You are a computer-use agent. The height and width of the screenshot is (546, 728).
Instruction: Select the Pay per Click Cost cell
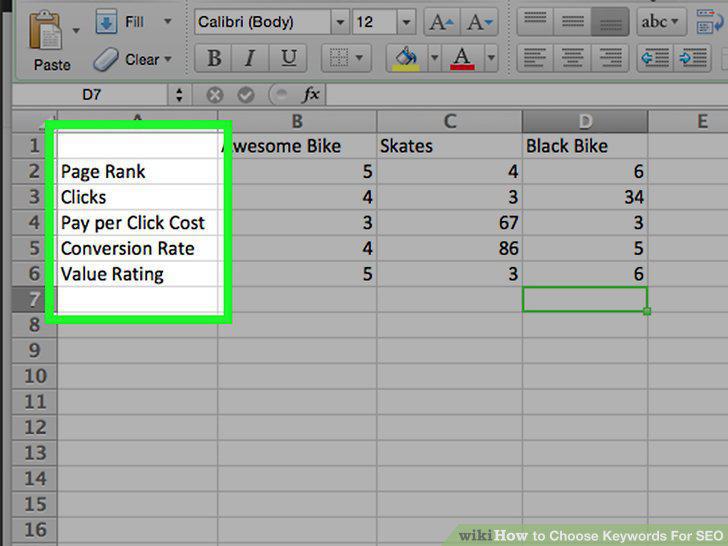pos(137,223)
